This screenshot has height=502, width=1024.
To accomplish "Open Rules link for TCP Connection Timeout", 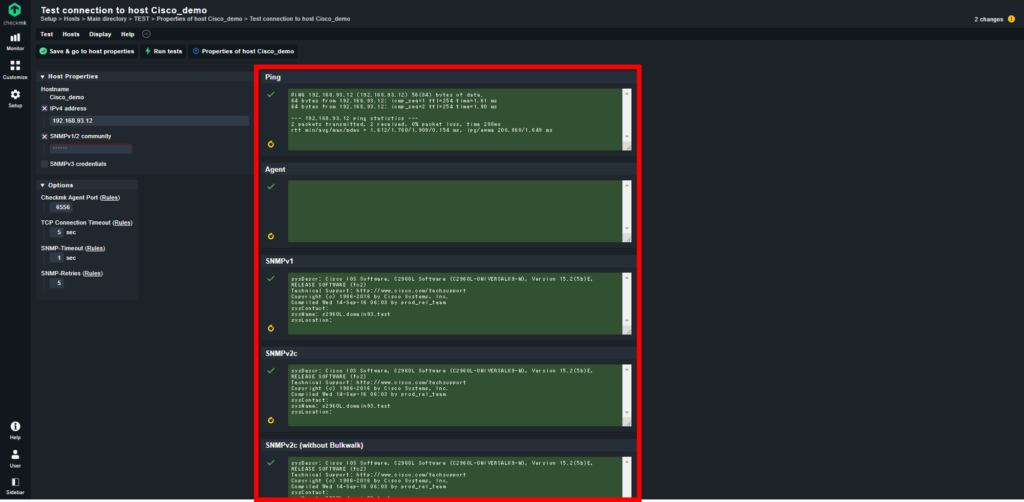I will (x=122, y=223).
